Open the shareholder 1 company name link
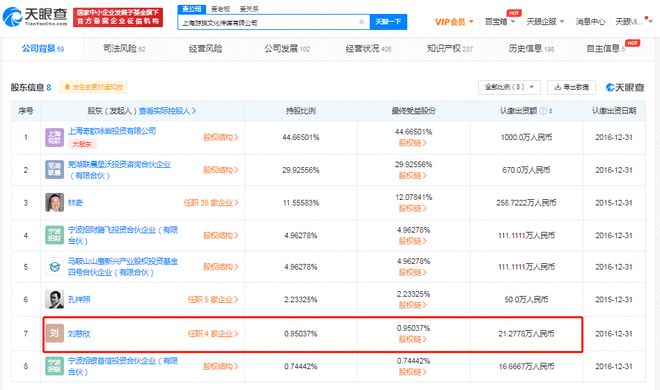This screenshot has width=660, height=390. point(112,131)
